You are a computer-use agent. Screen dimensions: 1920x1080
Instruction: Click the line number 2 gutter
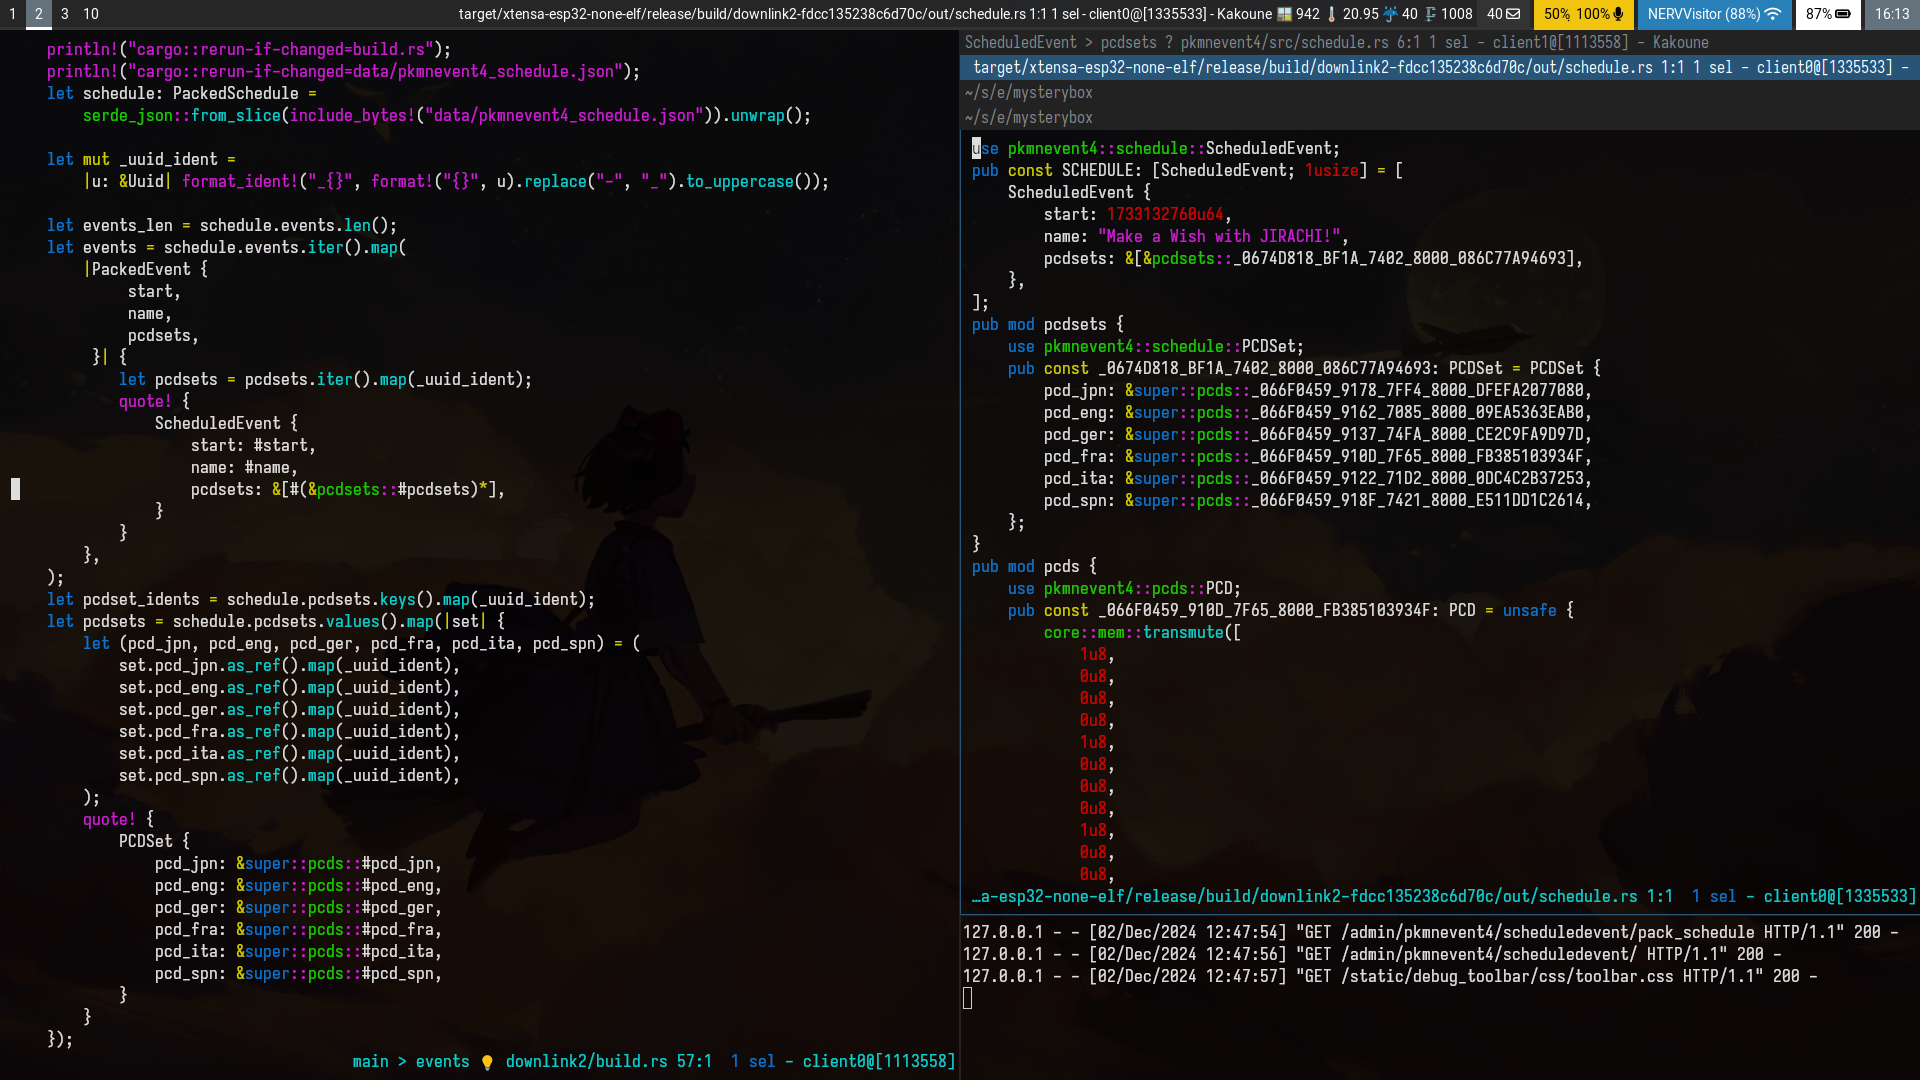tap(38, 13)
